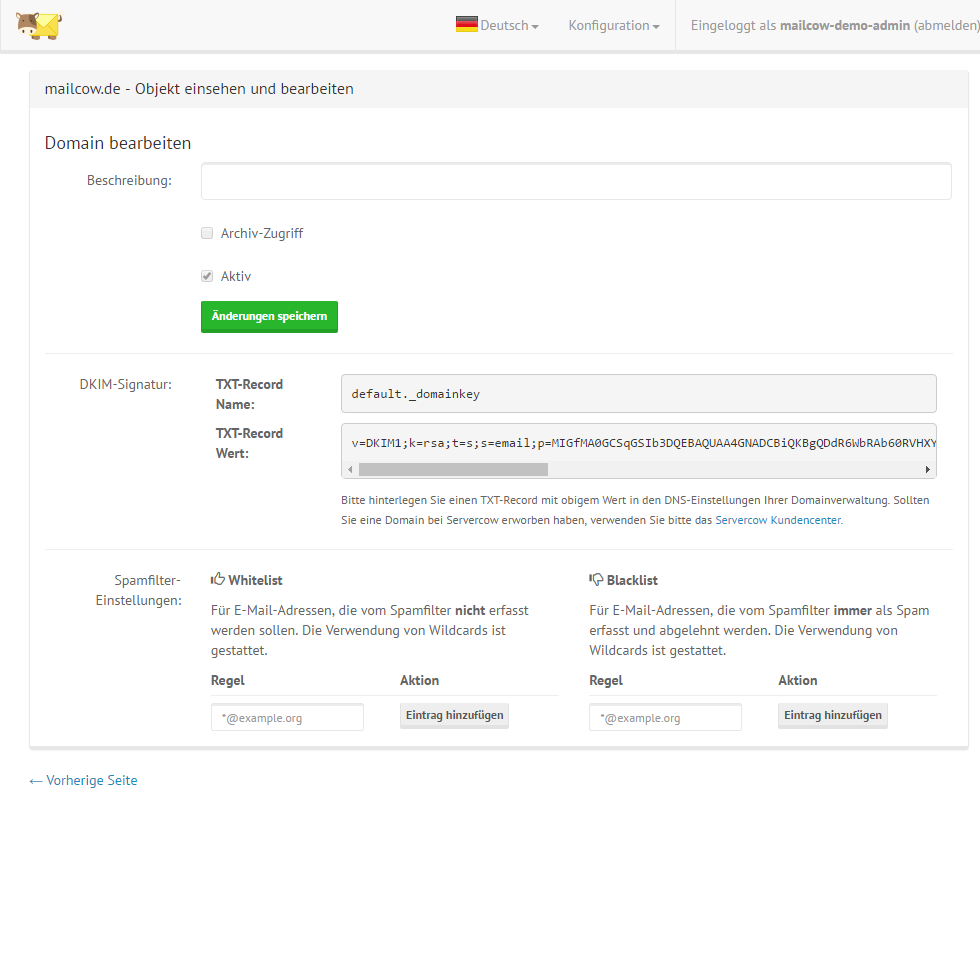Click the German flag icon
This screenshot has width=980, height=962.
pos(466,25)
